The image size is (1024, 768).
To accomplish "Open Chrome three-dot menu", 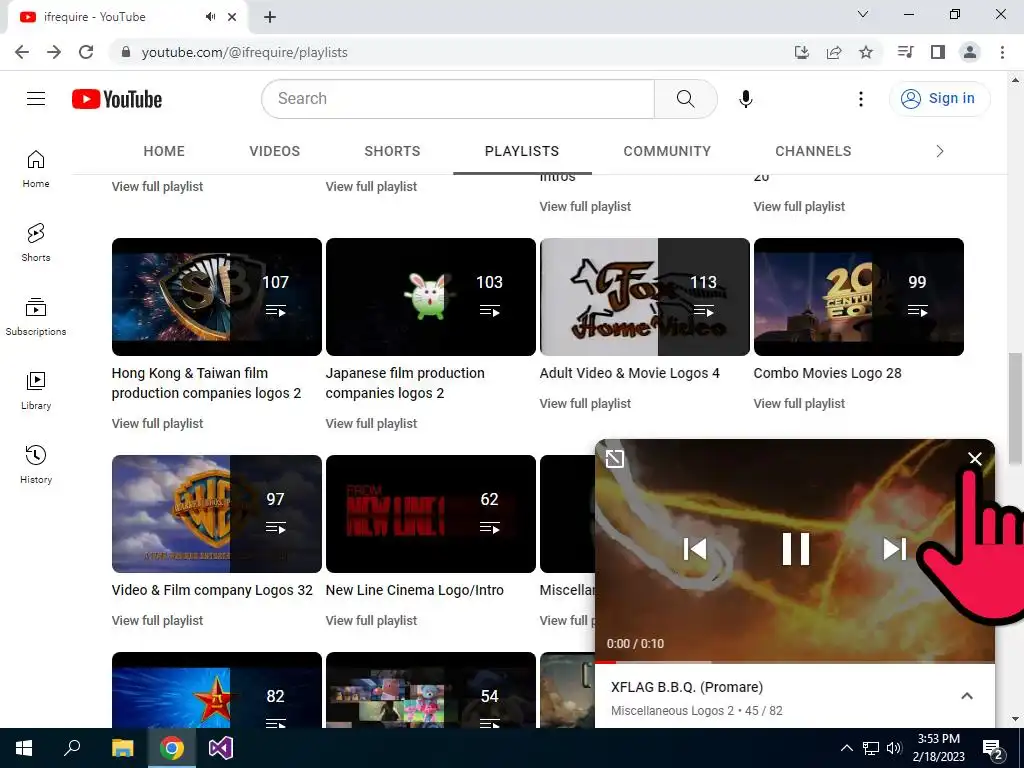I will [1002, 52].
